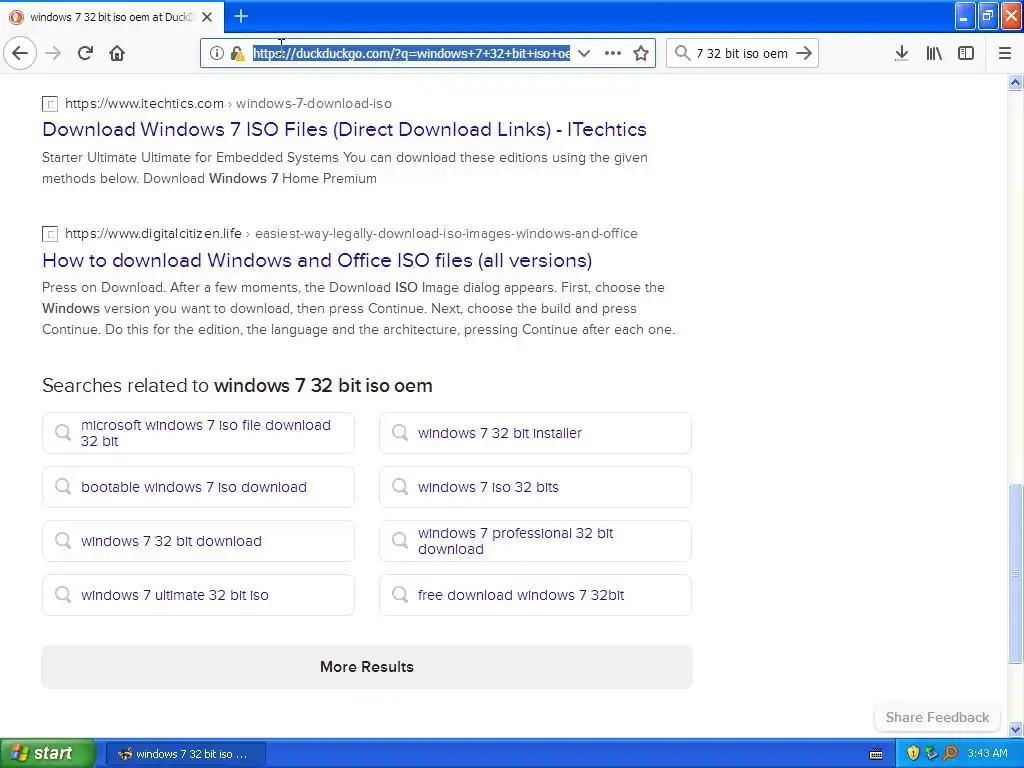This screenshot has width=1024, height=768.
Task: Search 'windows 7 iso 32 bits'
Action: coord(535,487)
